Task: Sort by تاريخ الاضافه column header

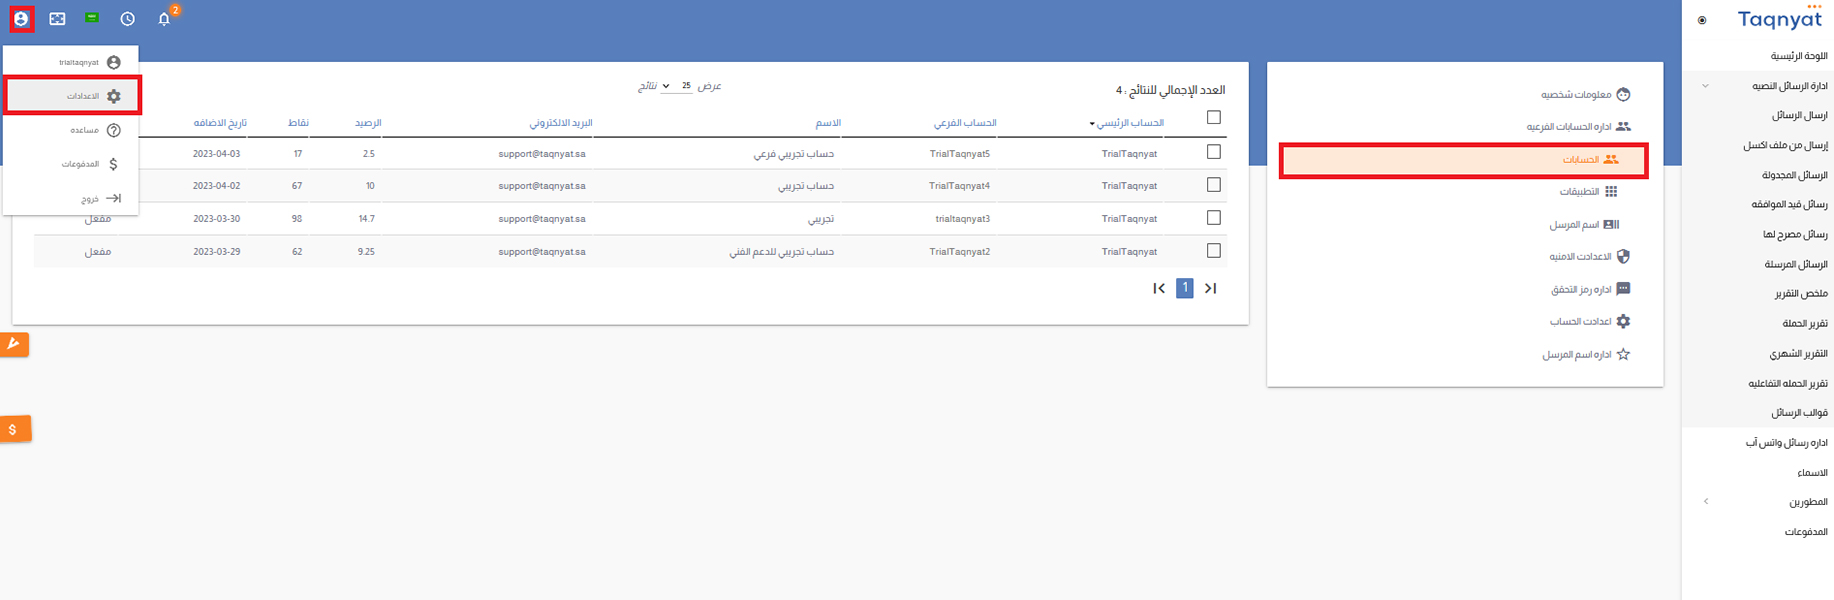Action: point(220,123)
